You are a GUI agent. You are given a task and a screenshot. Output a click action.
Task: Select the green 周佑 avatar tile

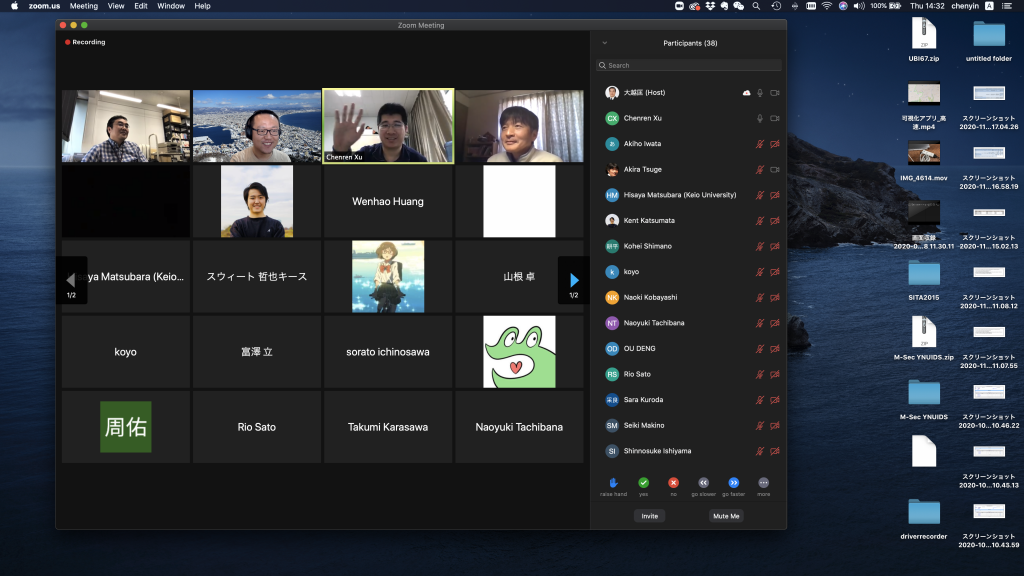click(x=126, y=427)
